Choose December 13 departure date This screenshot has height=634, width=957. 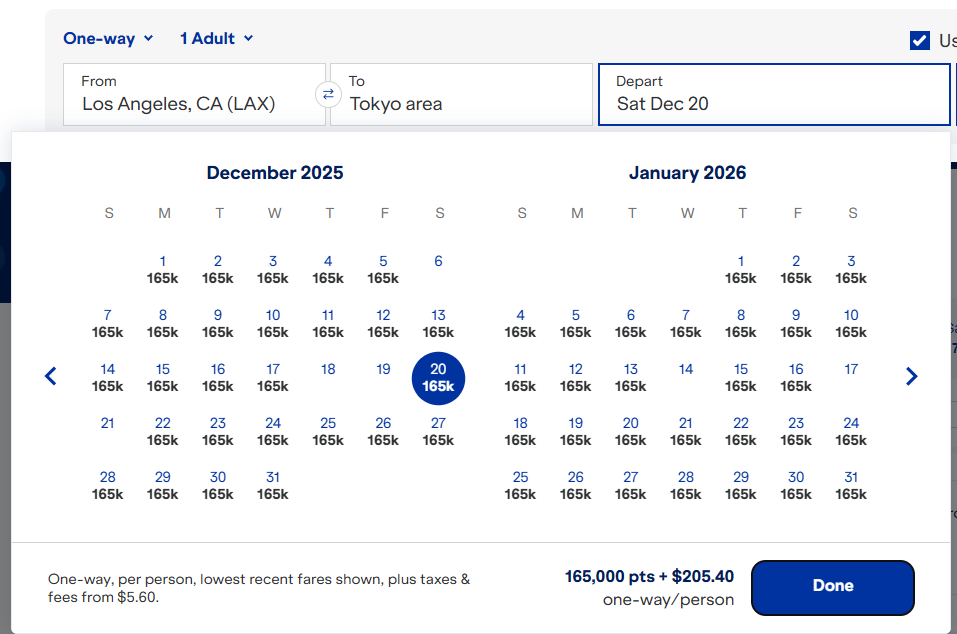click(x=438, y=324)
